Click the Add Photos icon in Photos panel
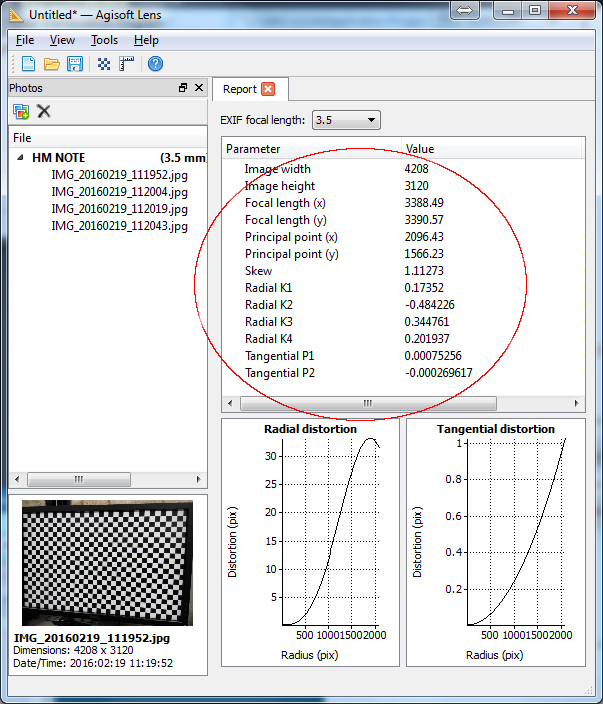This screenshot has height=704, width=603. click(21, 111)
